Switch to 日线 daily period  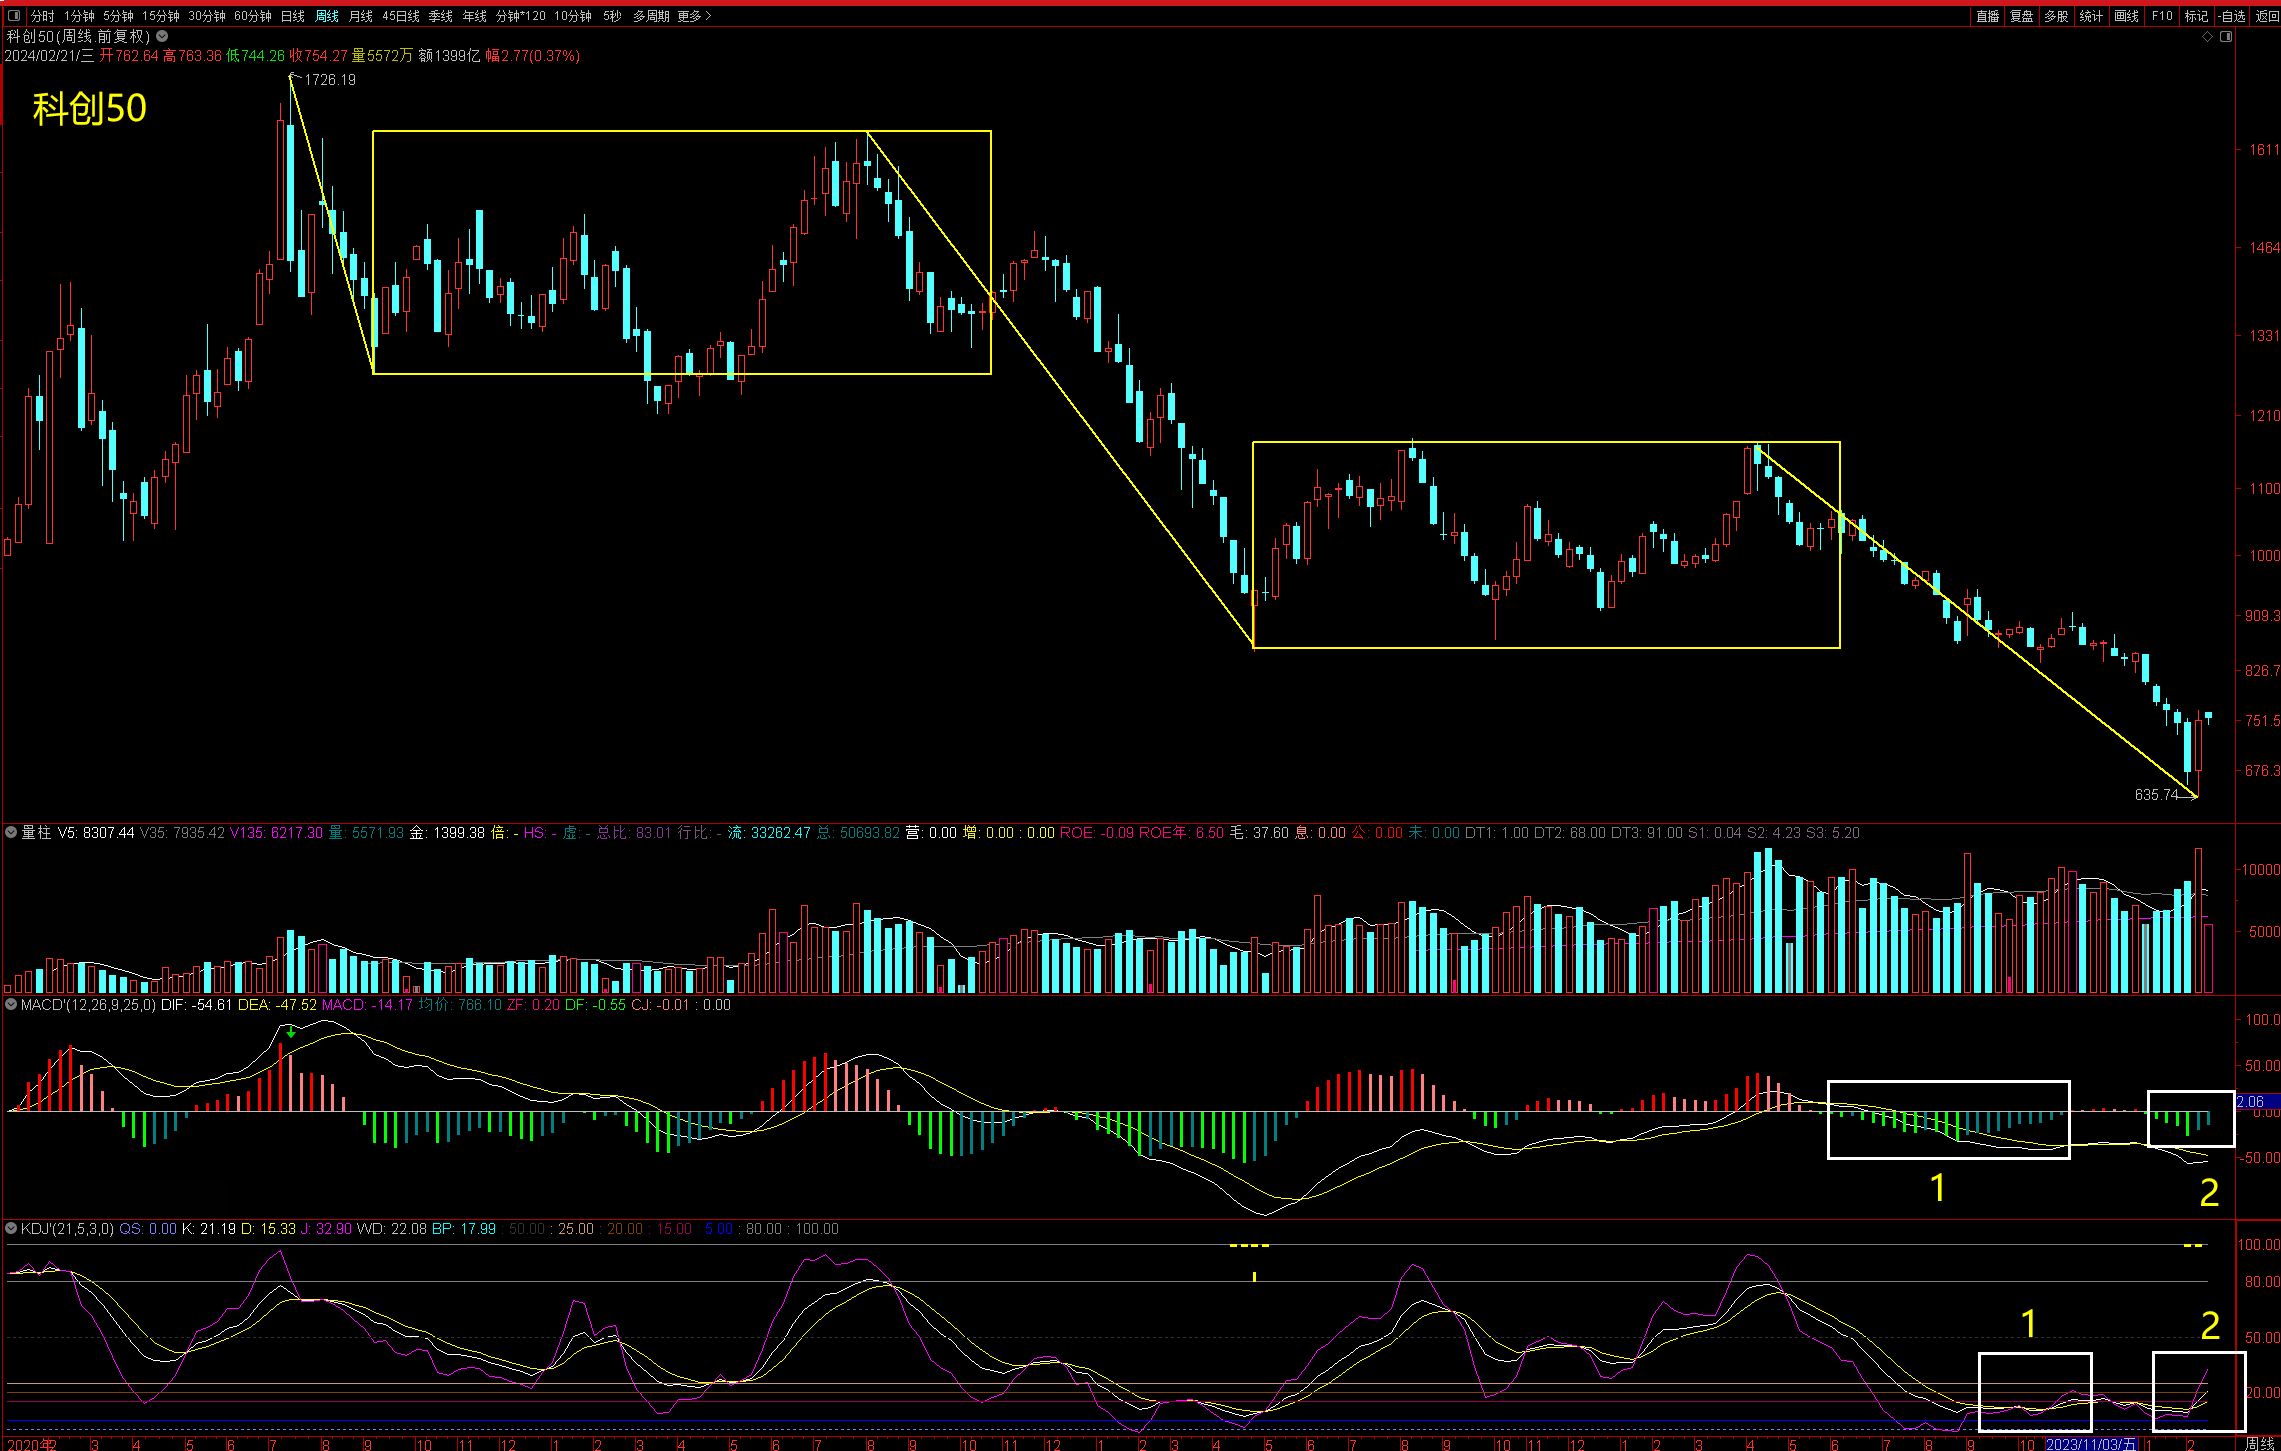pos(292,16)
